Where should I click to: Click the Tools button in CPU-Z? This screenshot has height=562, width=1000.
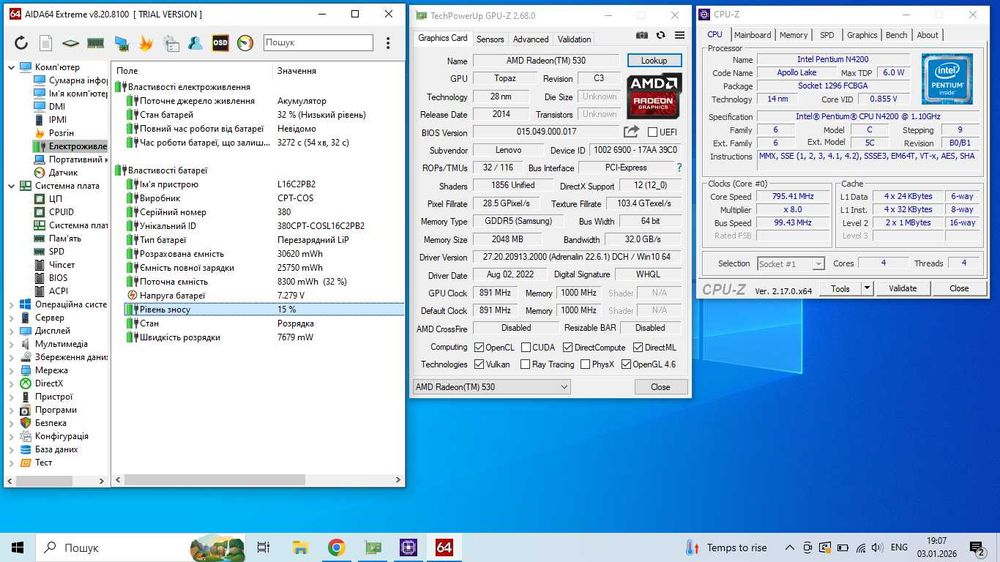[840, 288]
